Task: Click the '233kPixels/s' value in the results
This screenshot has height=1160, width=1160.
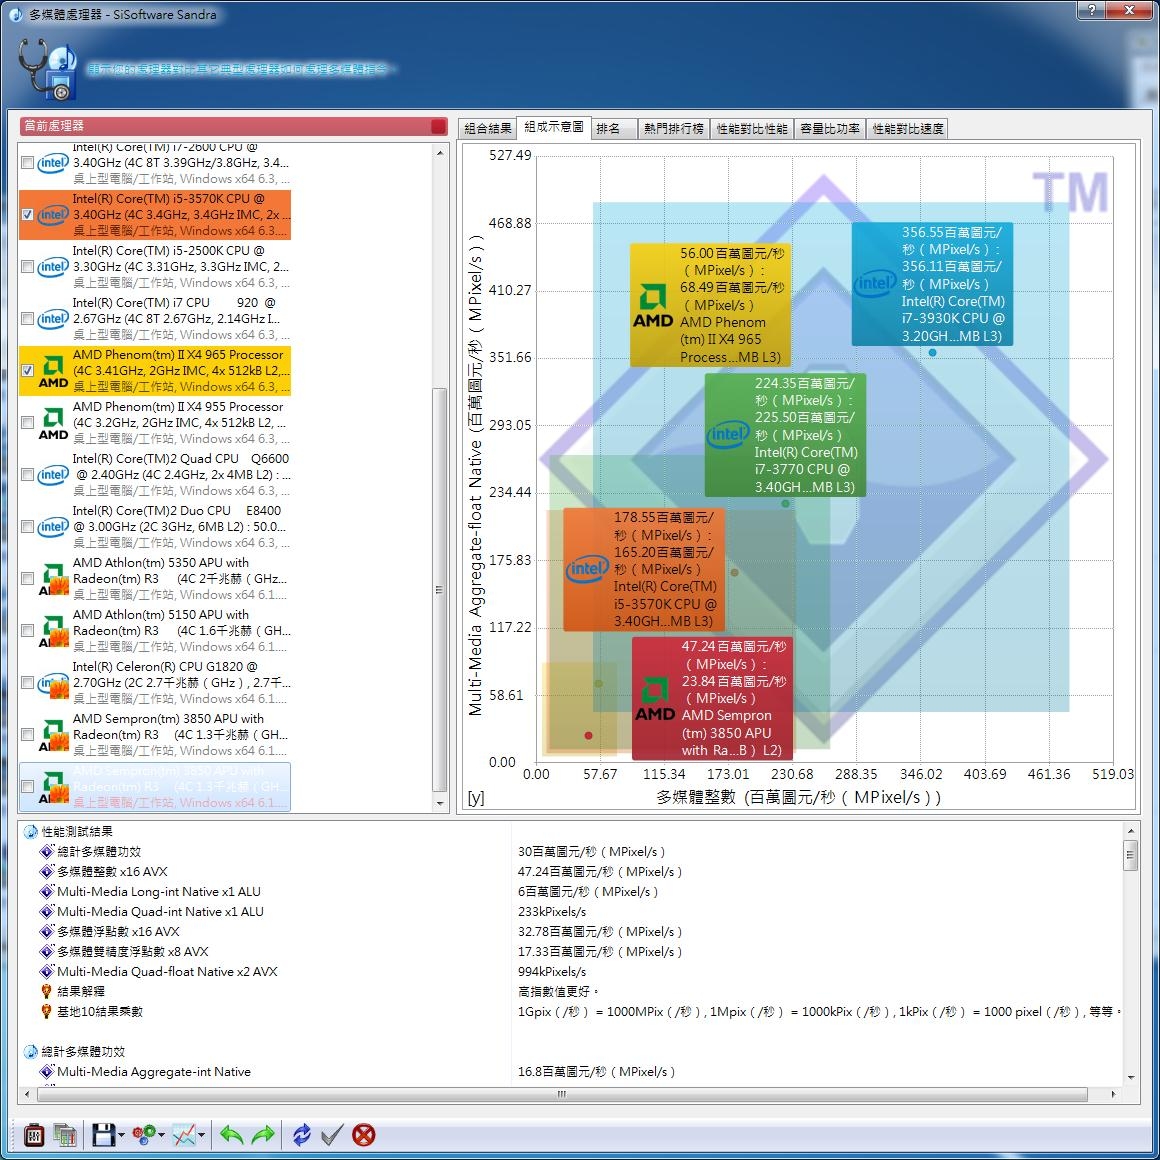Action: [x=552, y=911]
